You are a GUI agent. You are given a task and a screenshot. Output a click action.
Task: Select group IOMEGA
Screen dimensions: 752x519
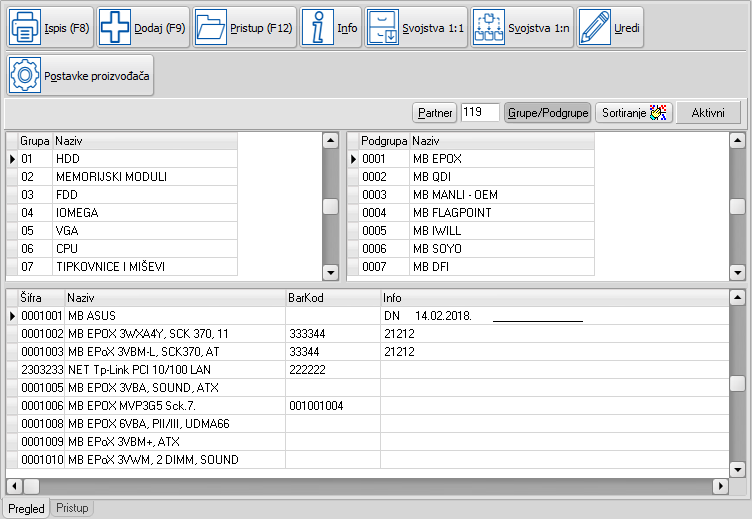(122, 212)
